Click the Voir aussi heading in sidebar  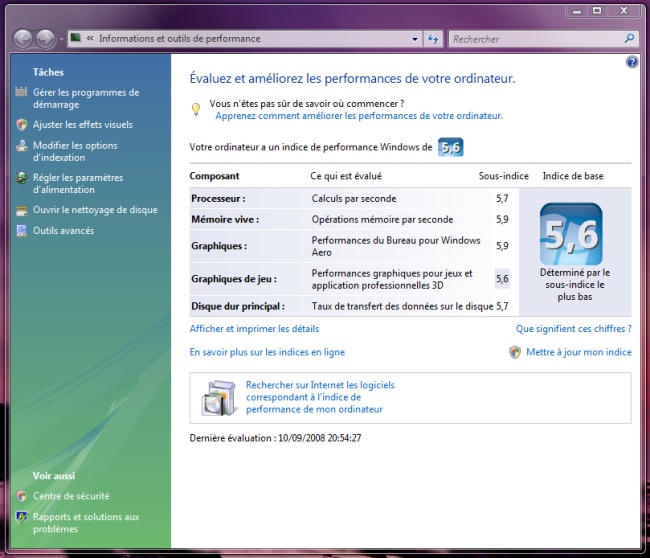point(54,476)
